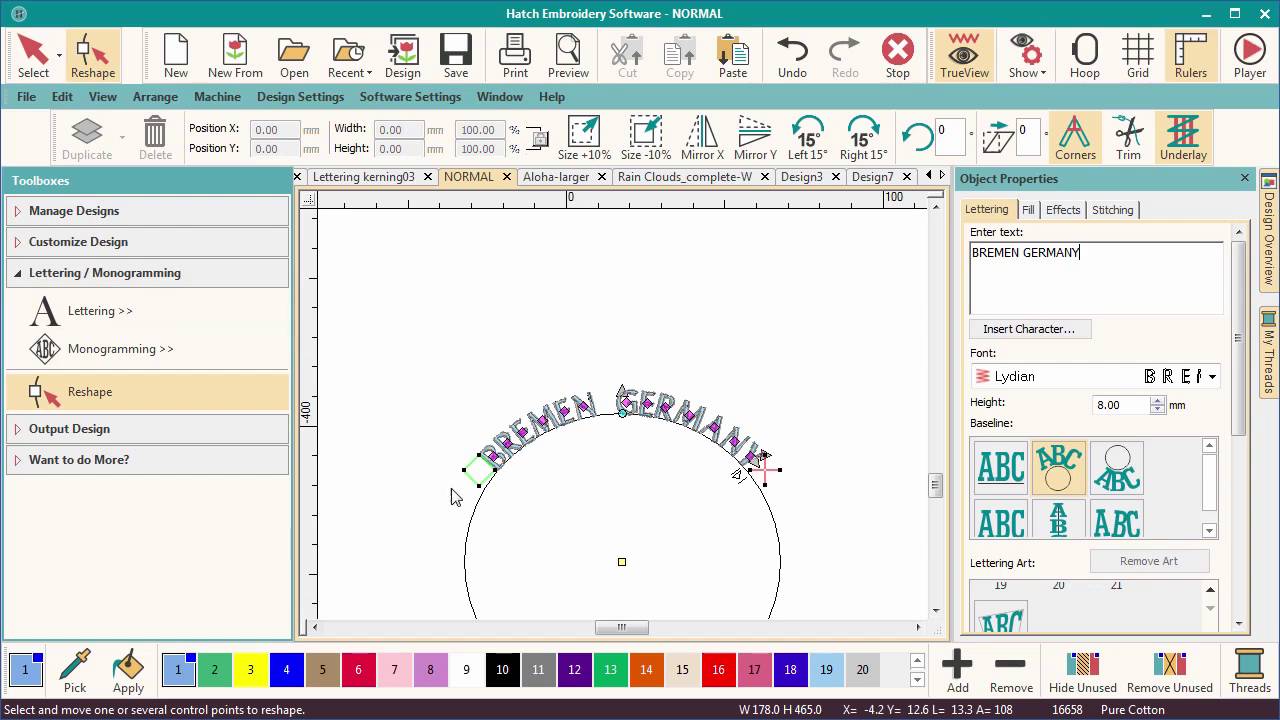
Task: Toggle the Grid display
Action: (x=1138, y=55)
